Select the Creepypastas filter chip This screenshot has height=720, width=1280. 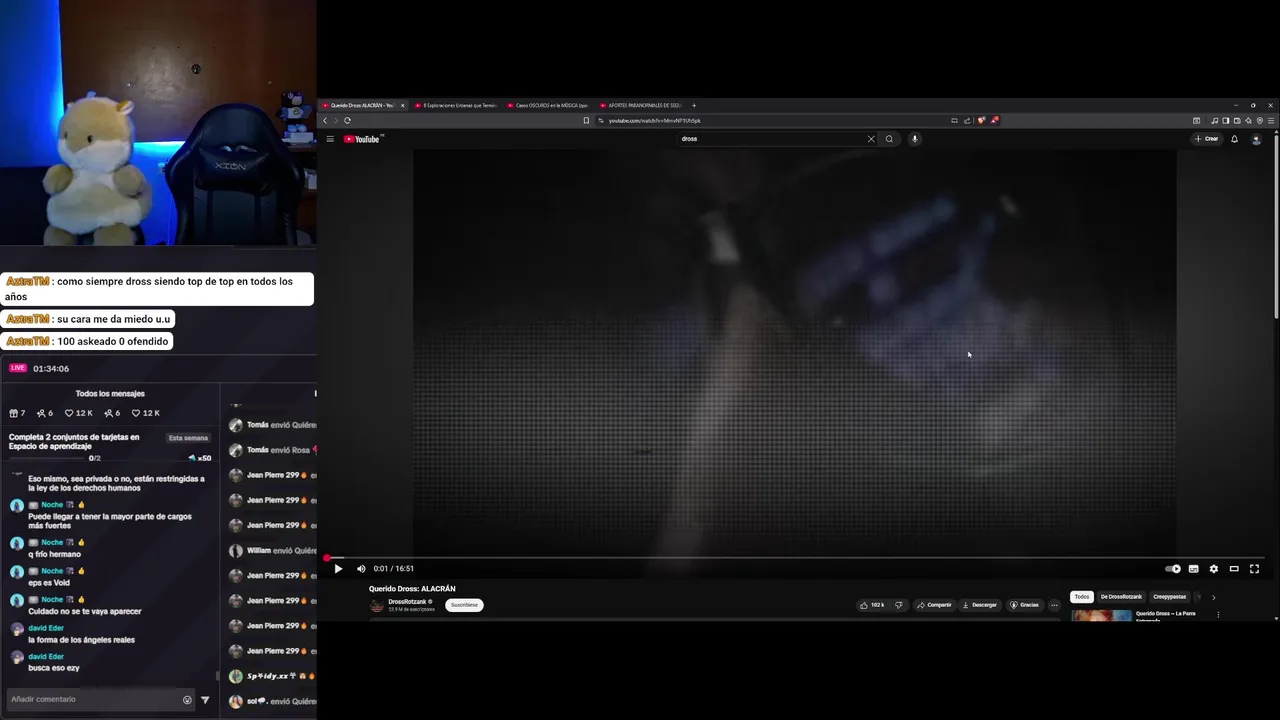point(1169,597)
